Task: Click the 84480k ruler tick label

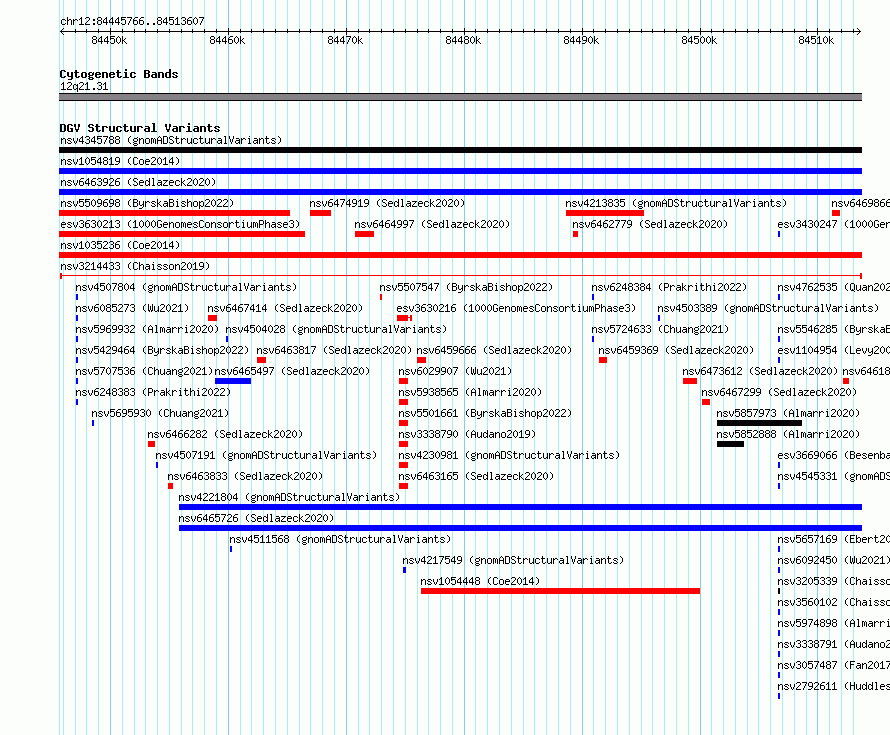Action: click(463, 40)
